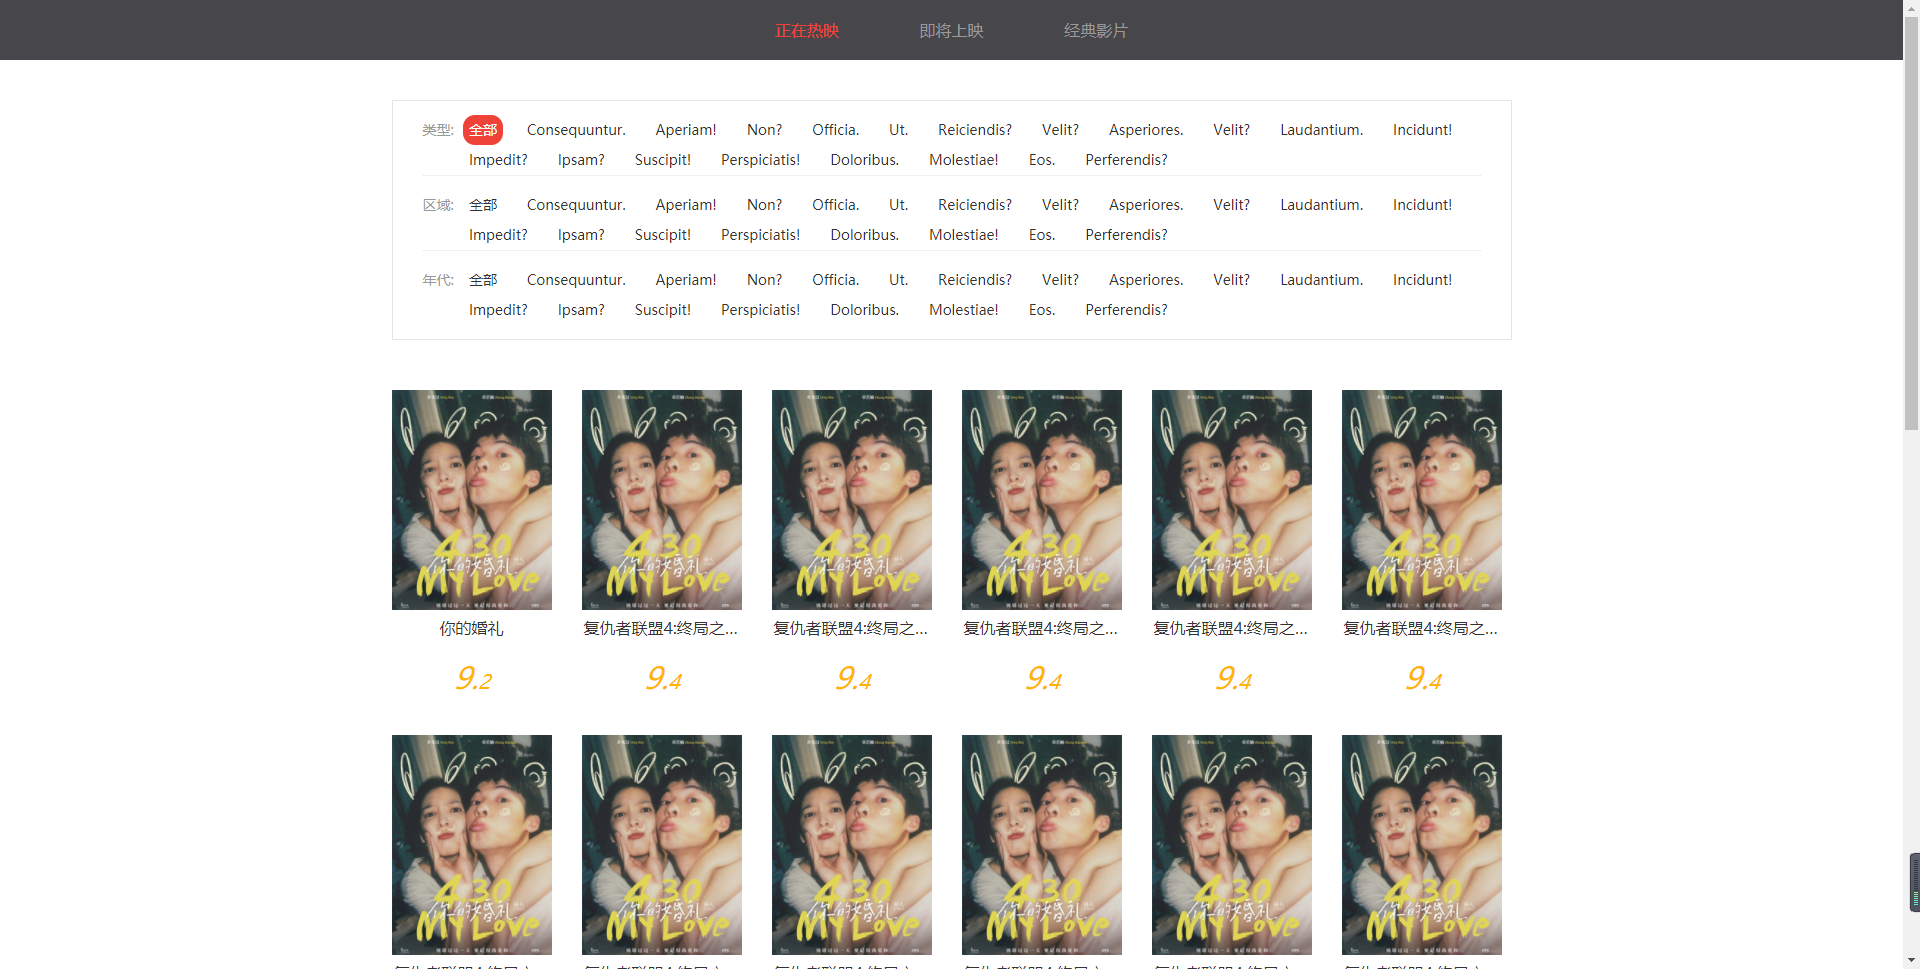Choose Perferendis? in the 年代 filter
1920x969 pixels.
1126,310
